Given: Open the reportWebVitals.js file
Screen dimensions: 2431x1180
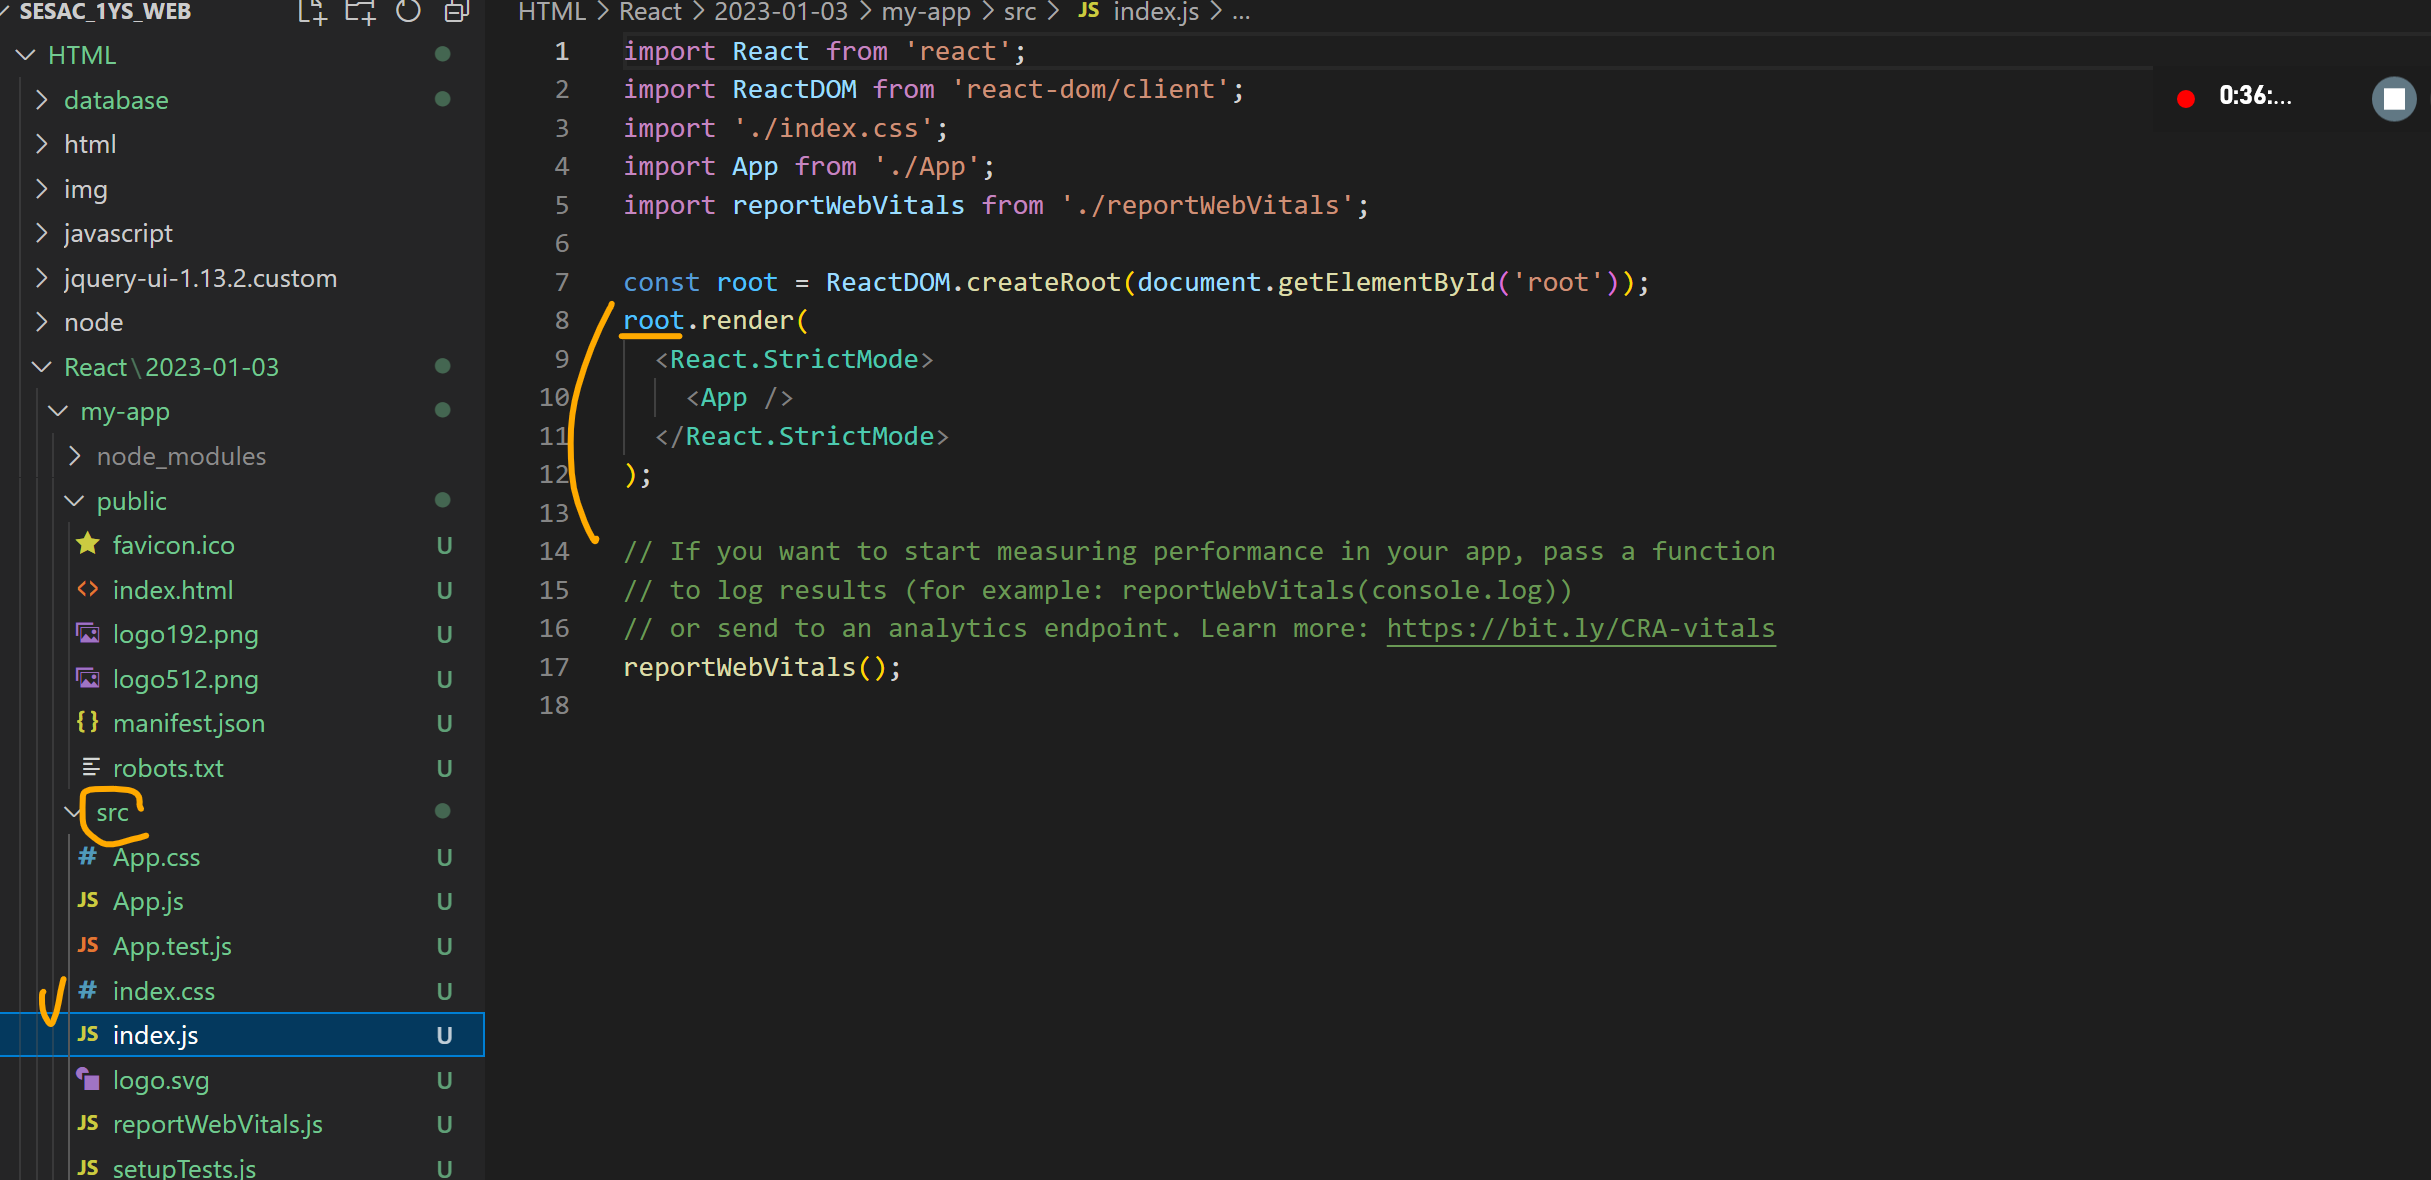Looking at the screenshot, I should click(x=217, y=1124).
